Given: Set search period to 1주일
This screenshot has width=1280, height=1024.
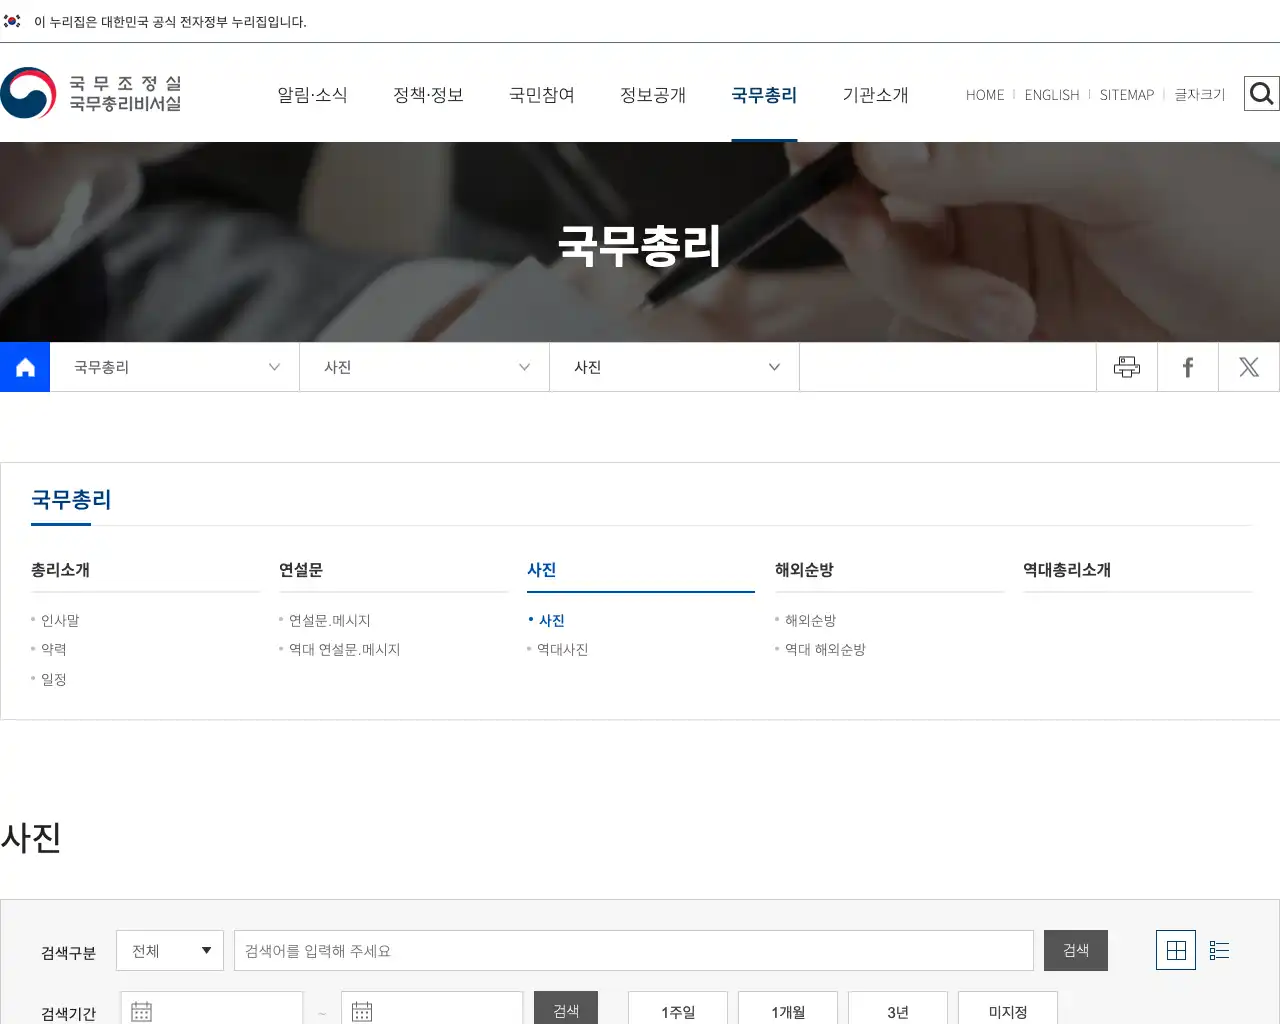Looking at the screenshot, I should [678, 1008].
